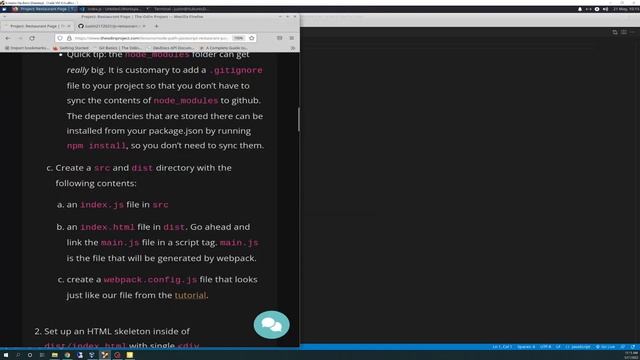Click VS Code toggle layout icon

624,32
